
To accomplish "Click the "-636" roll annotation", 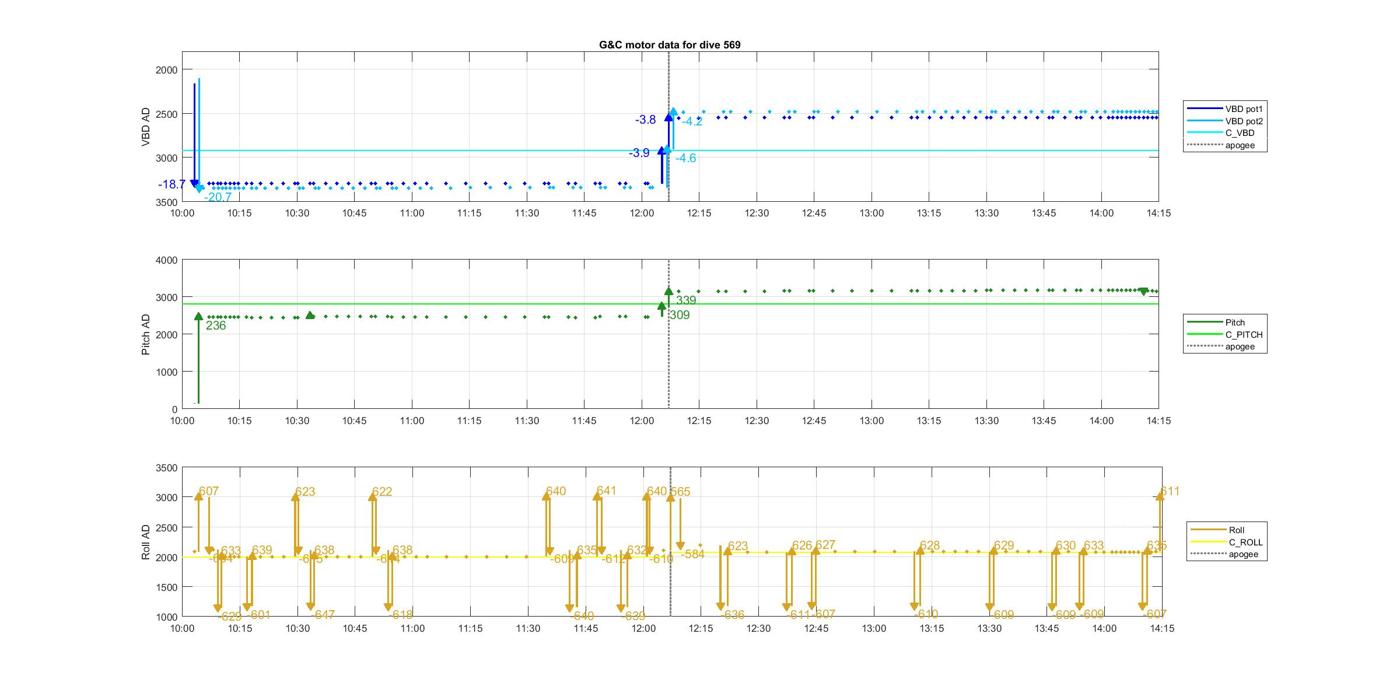I will 733,615.
